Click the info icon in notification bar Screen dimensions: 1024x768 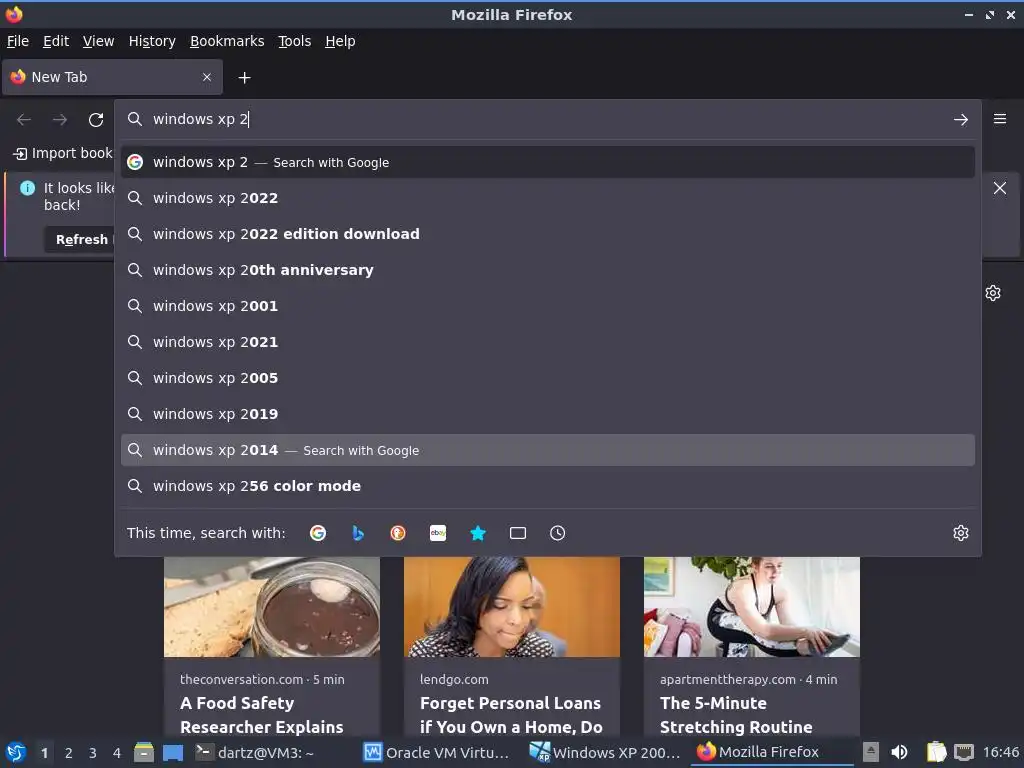[27, 188]
